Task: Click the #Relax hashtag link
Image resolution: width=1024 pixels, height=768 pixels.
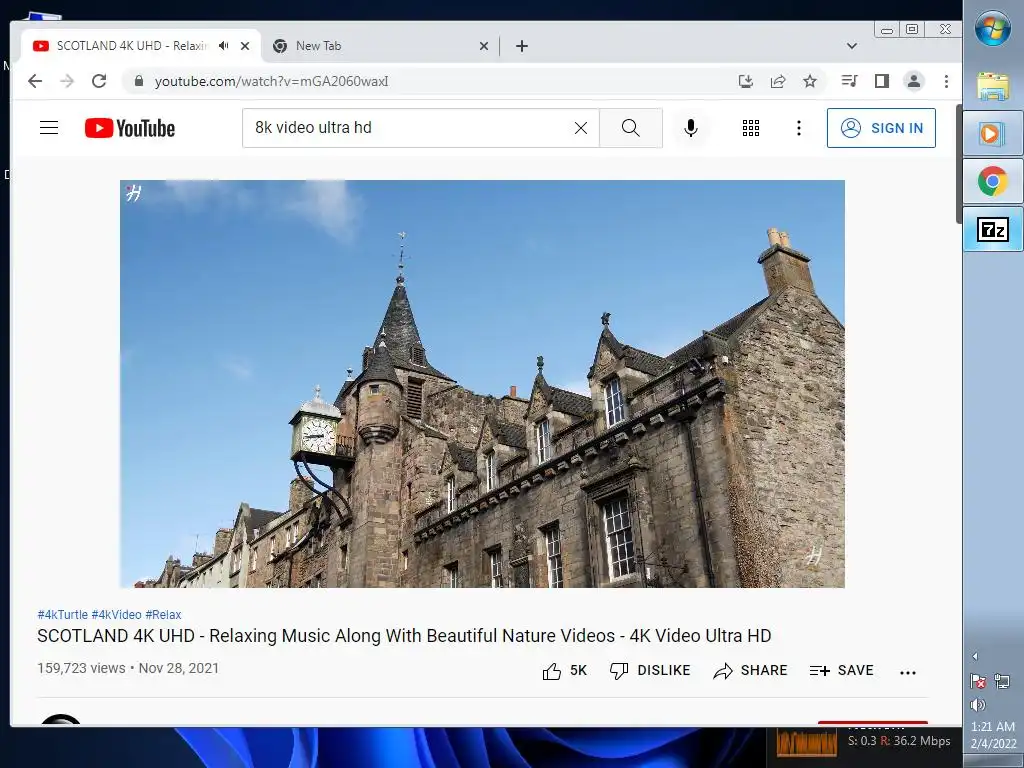Action: pyautogui.click(x=163, y=615)
